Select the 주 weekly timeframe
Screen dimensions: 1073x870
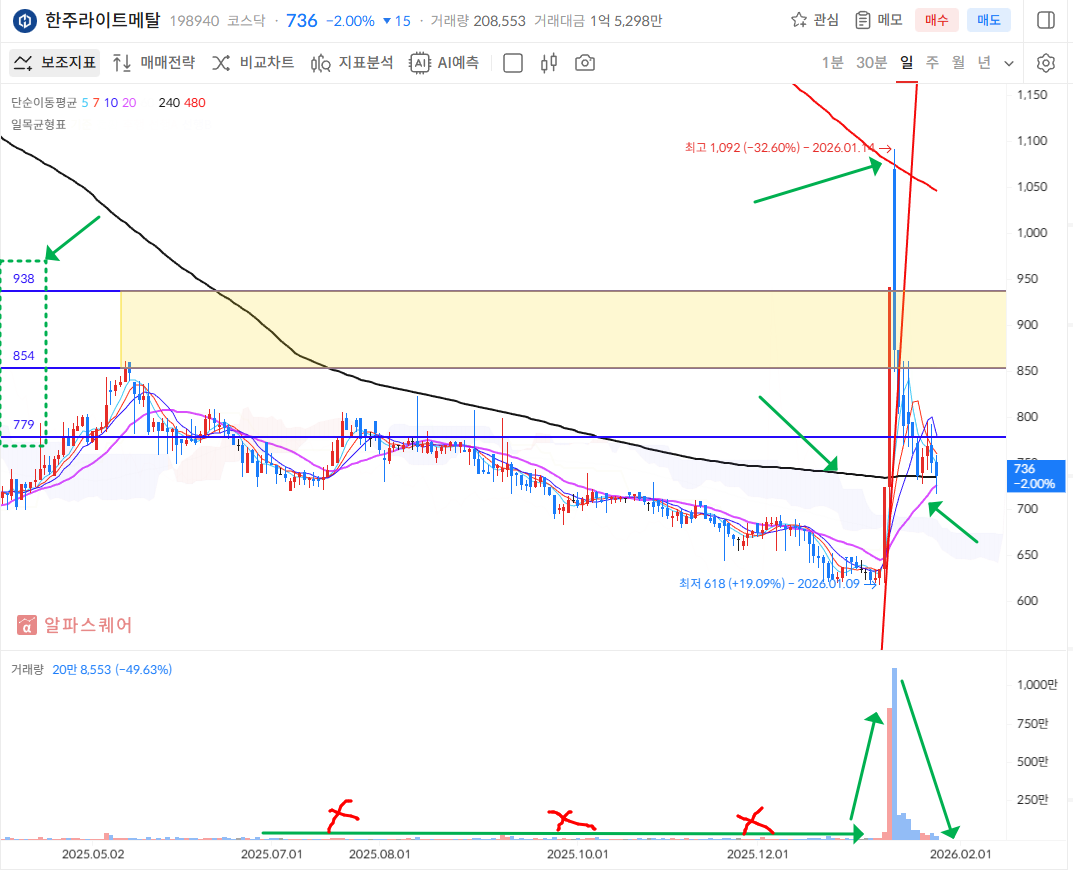[x=932, y=63]
